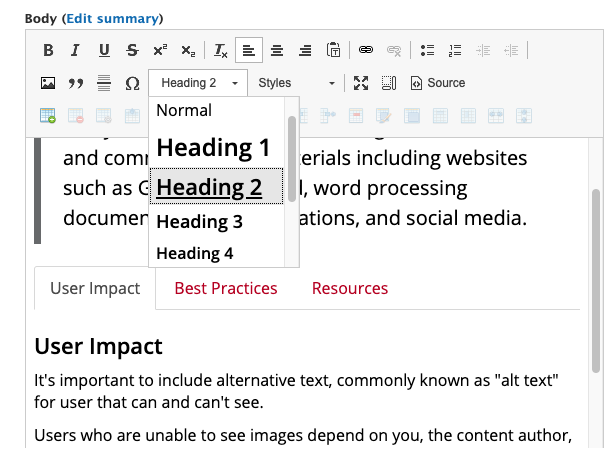Insert special character with omega icon
The height and width of the screenshot is (454, 606).
[x=132, y=83]
